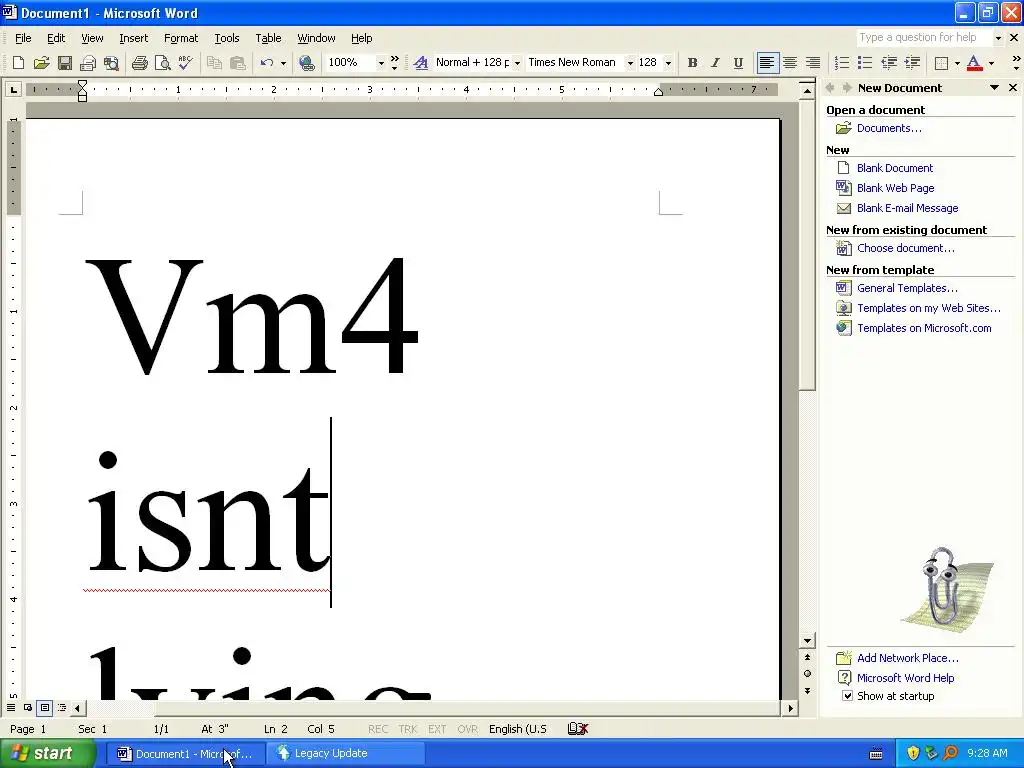
Task: Uncheck Show at startup checkbox
Action: coord(847,696)
